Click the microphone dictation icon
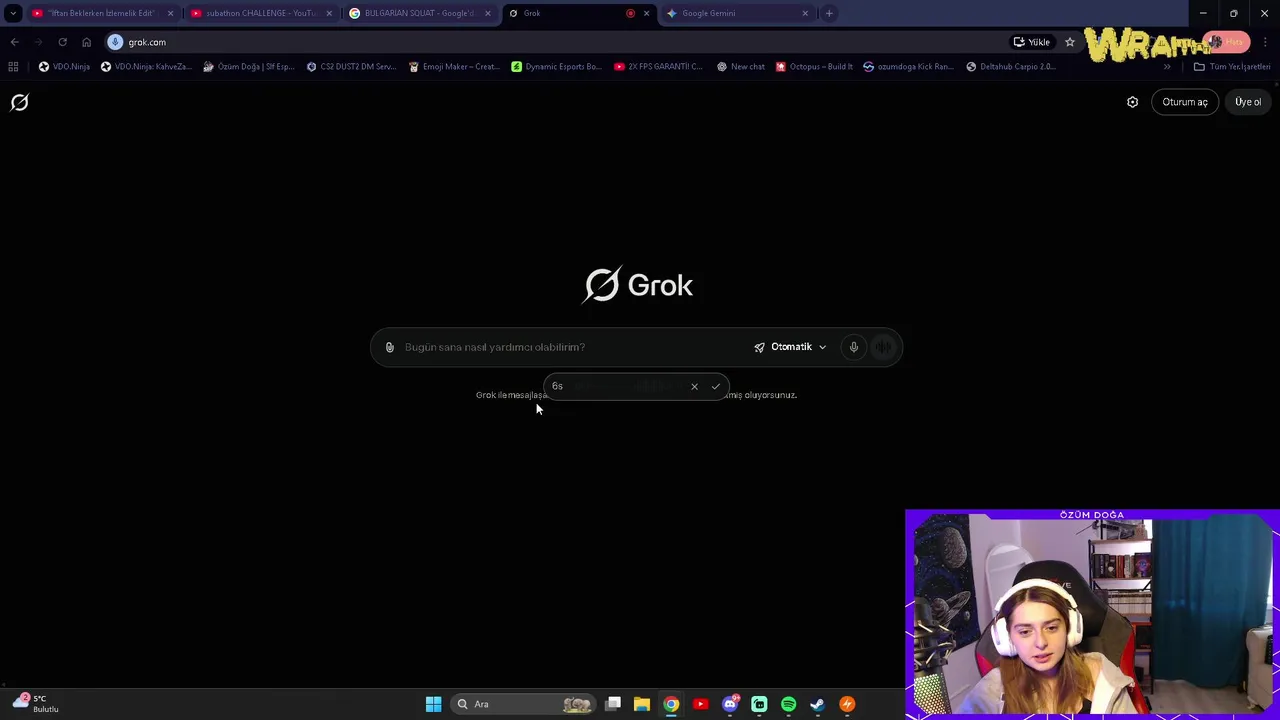This screenshot has height=720, width=1280. [x=853, y=347]
